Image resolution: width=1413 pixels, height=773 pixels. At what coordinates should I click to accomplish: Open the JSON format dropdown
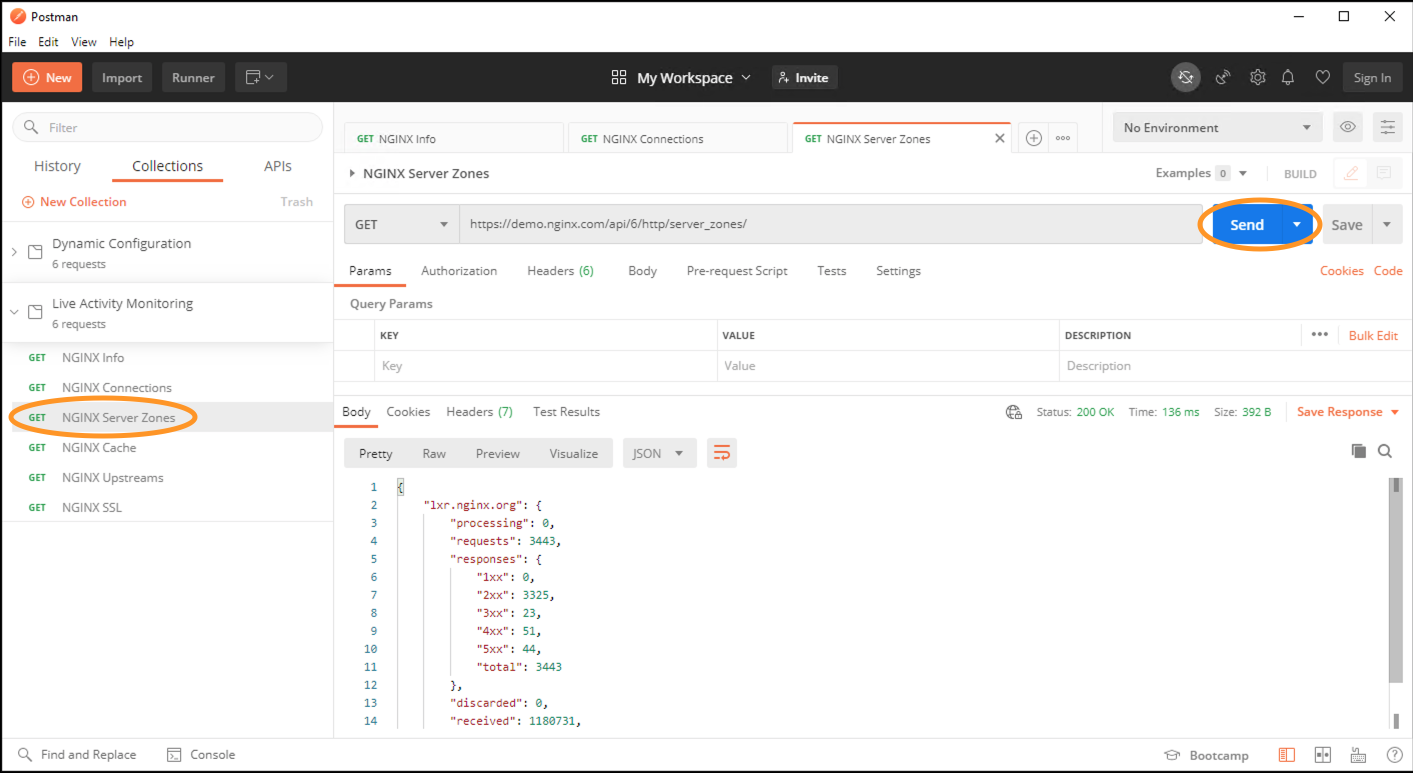click(x=659, y=453)
